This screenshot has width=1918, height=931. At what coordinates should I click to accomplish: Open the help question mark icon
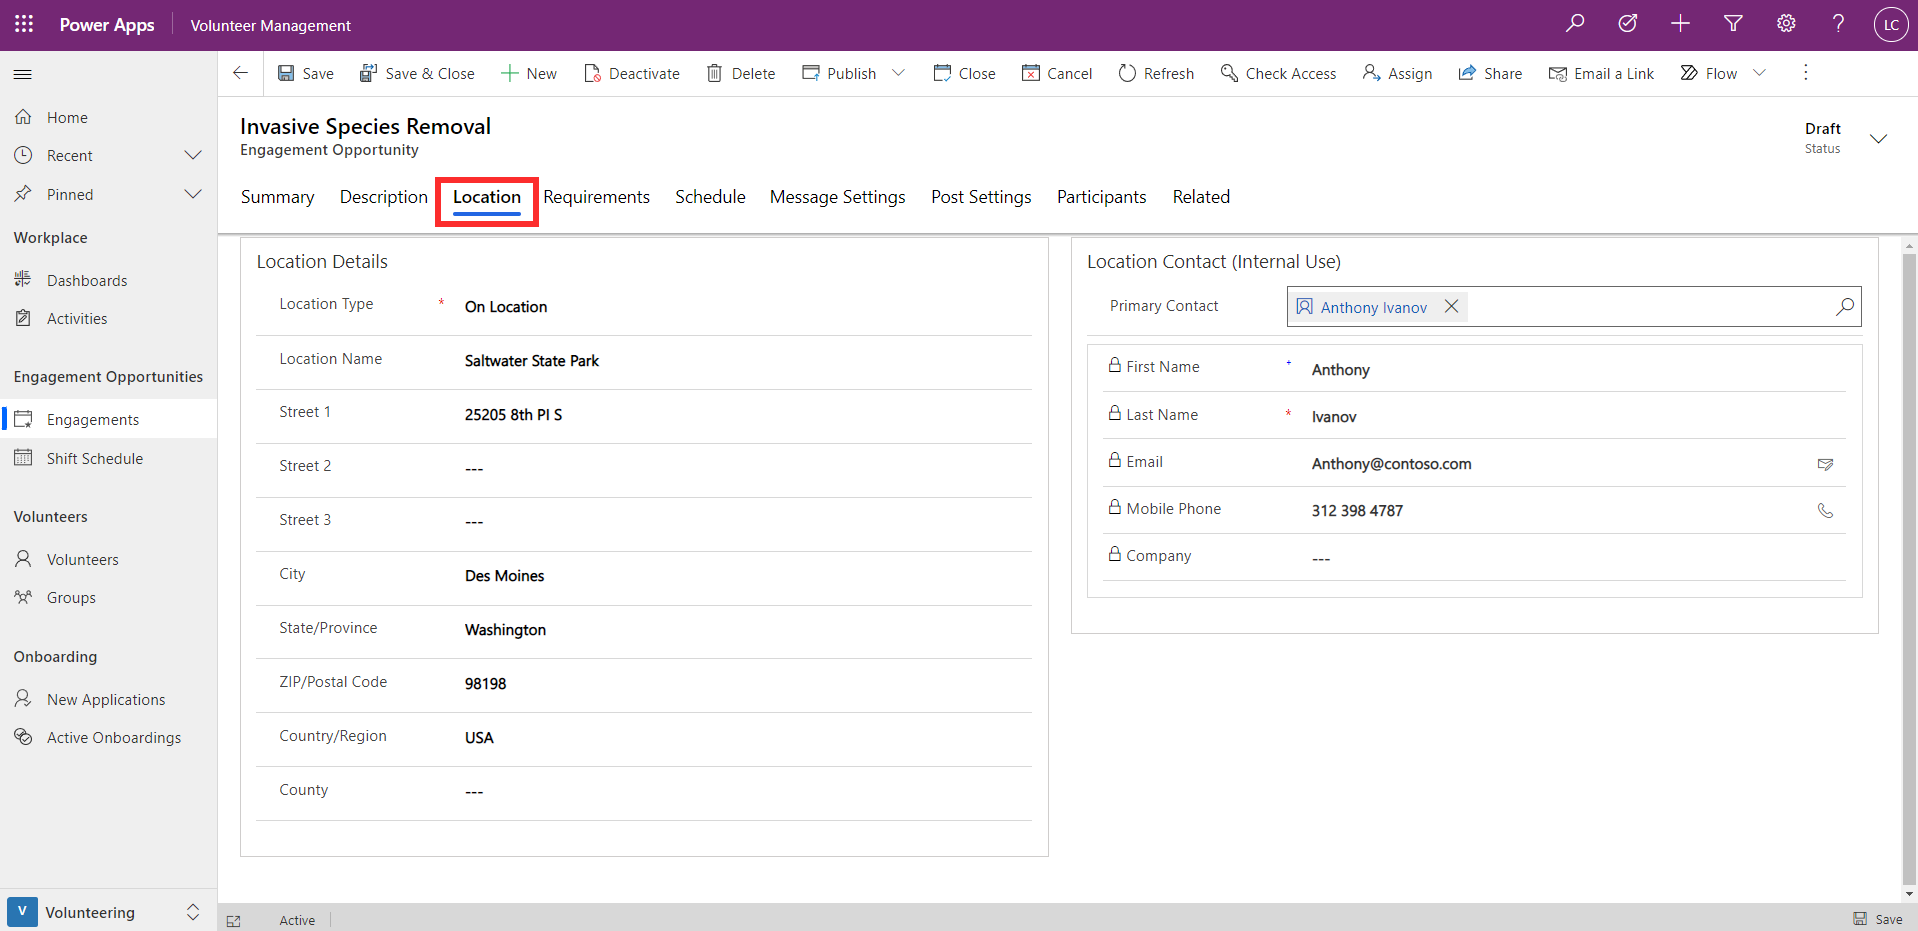(1838, 23)
